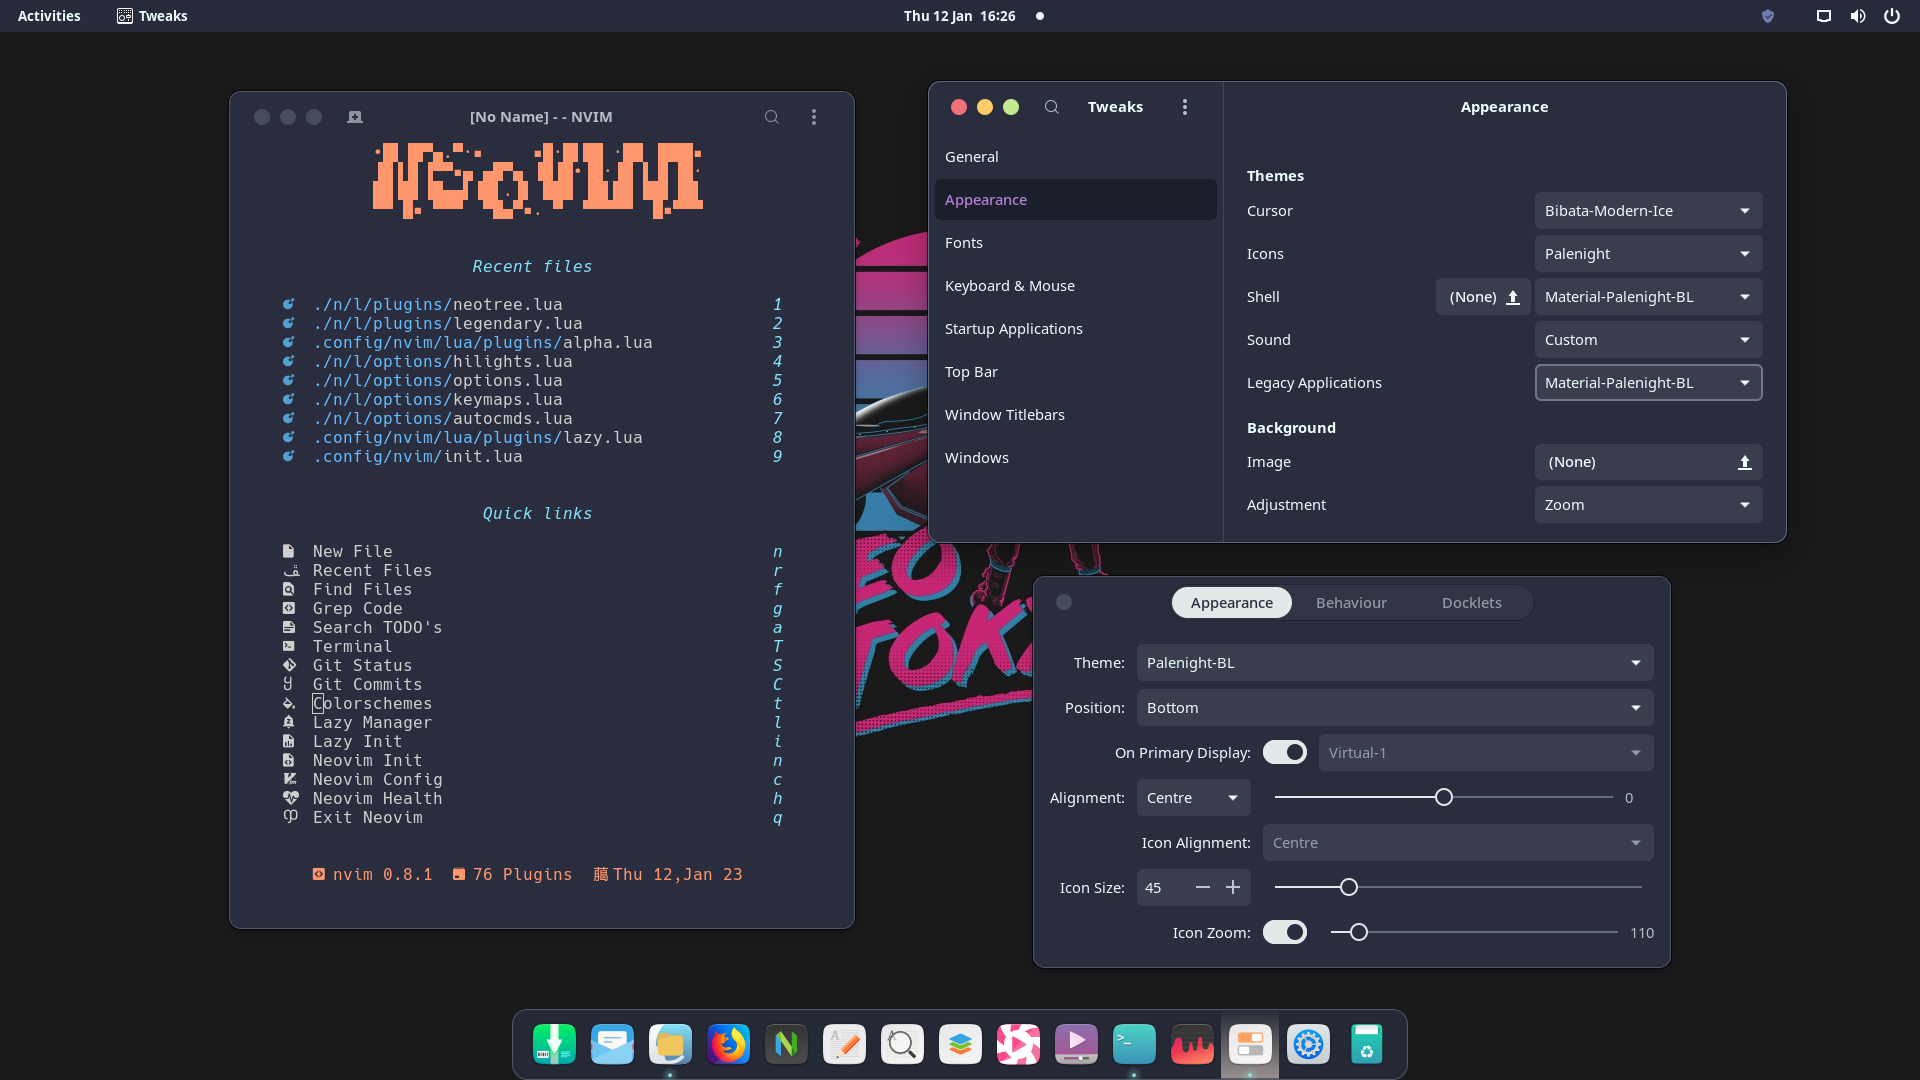Open the Icons theme dropdown
The width and height of the screenshot is (1920, 1080).
pos(1648,254)
